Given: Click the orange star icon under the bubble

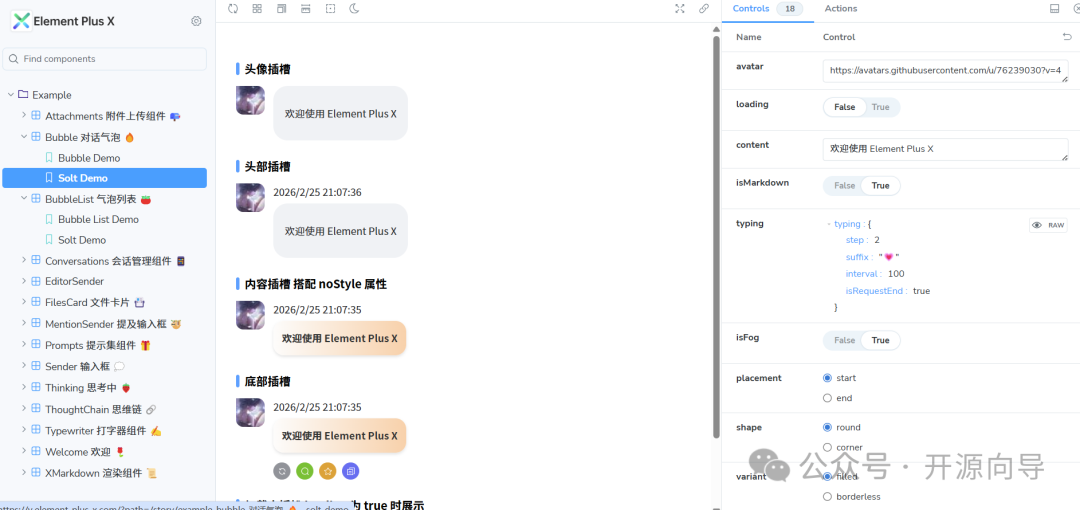Looking at the screenshot, I should [328, 471].
